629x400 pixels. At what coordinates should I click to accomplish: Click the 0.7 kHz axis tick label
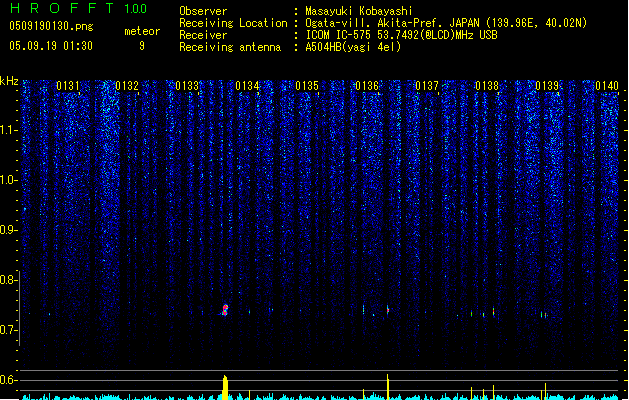pyautogui.click(x=8, y=330)
